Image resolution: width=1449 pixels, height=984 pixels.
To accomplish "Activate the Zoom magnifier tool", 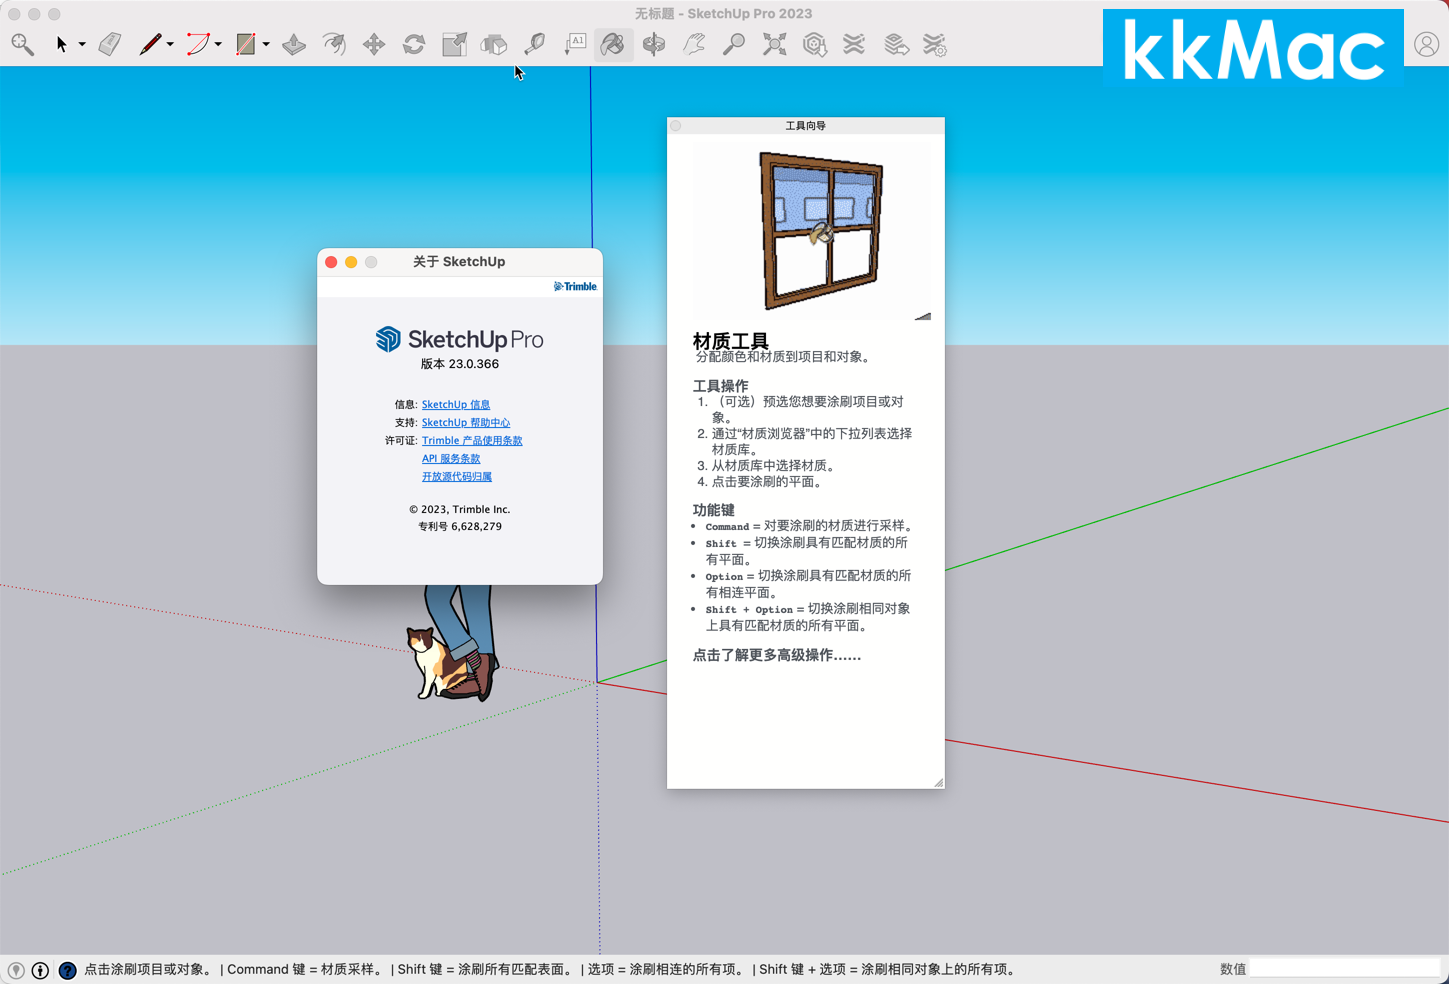I will click(734, 44).
